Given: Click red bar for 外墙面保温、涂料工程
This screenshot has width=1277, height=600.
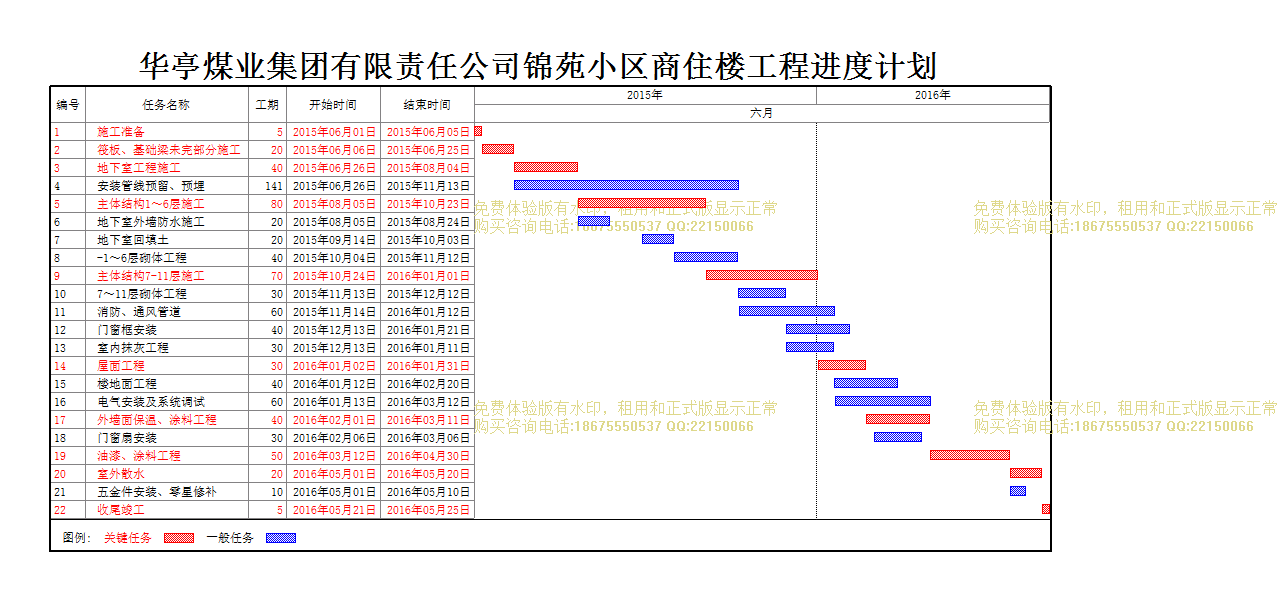Looking at the screenshot, I should [x=898, y=419].
